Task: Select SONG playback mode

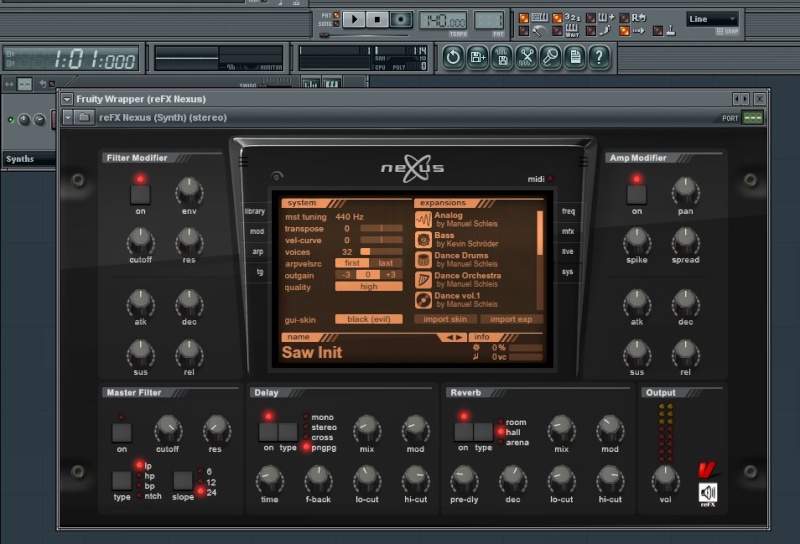Action: 337,24
